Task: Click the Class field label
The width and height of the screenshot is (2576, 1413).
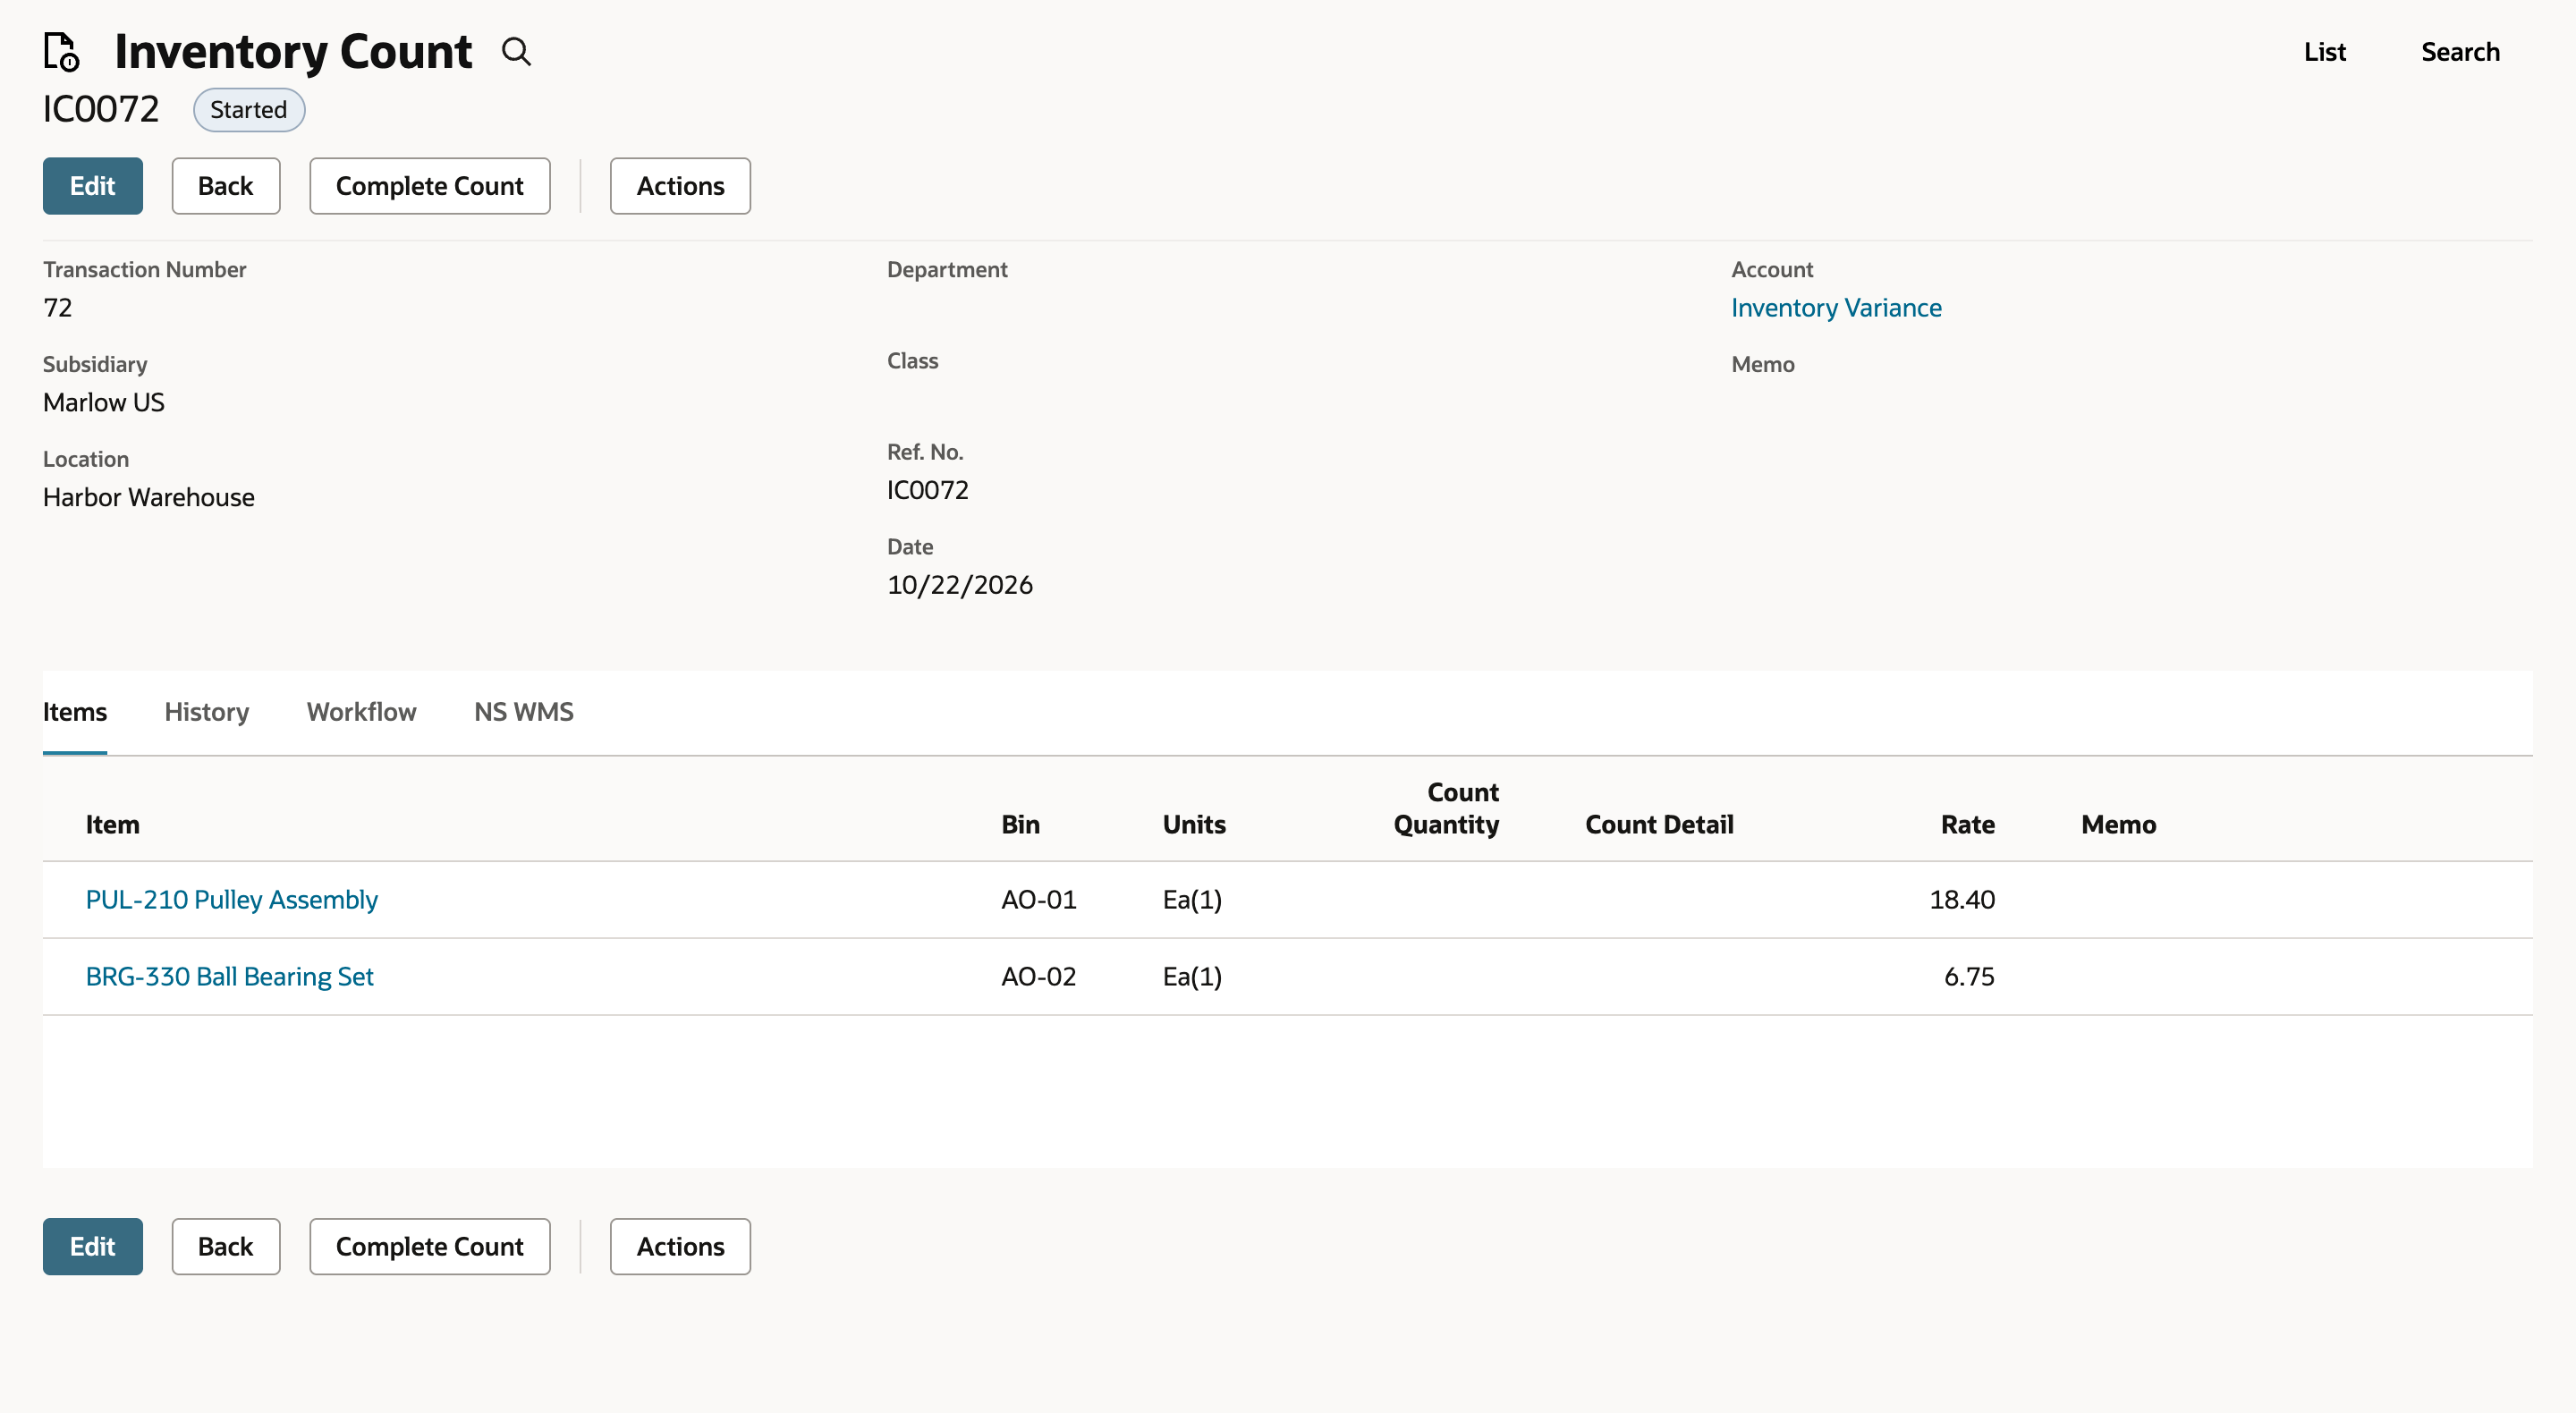Action: [912, 361]
